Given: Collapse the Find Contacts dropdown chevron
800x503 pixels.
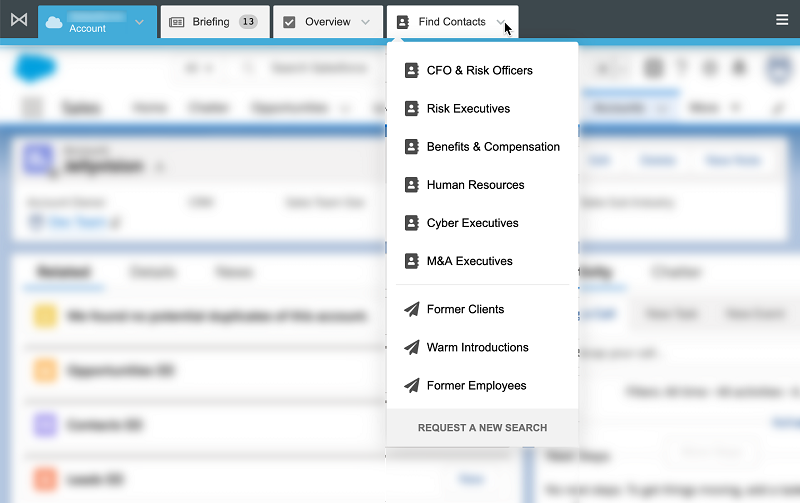Looking at the screenshot, I should (501, 22).
